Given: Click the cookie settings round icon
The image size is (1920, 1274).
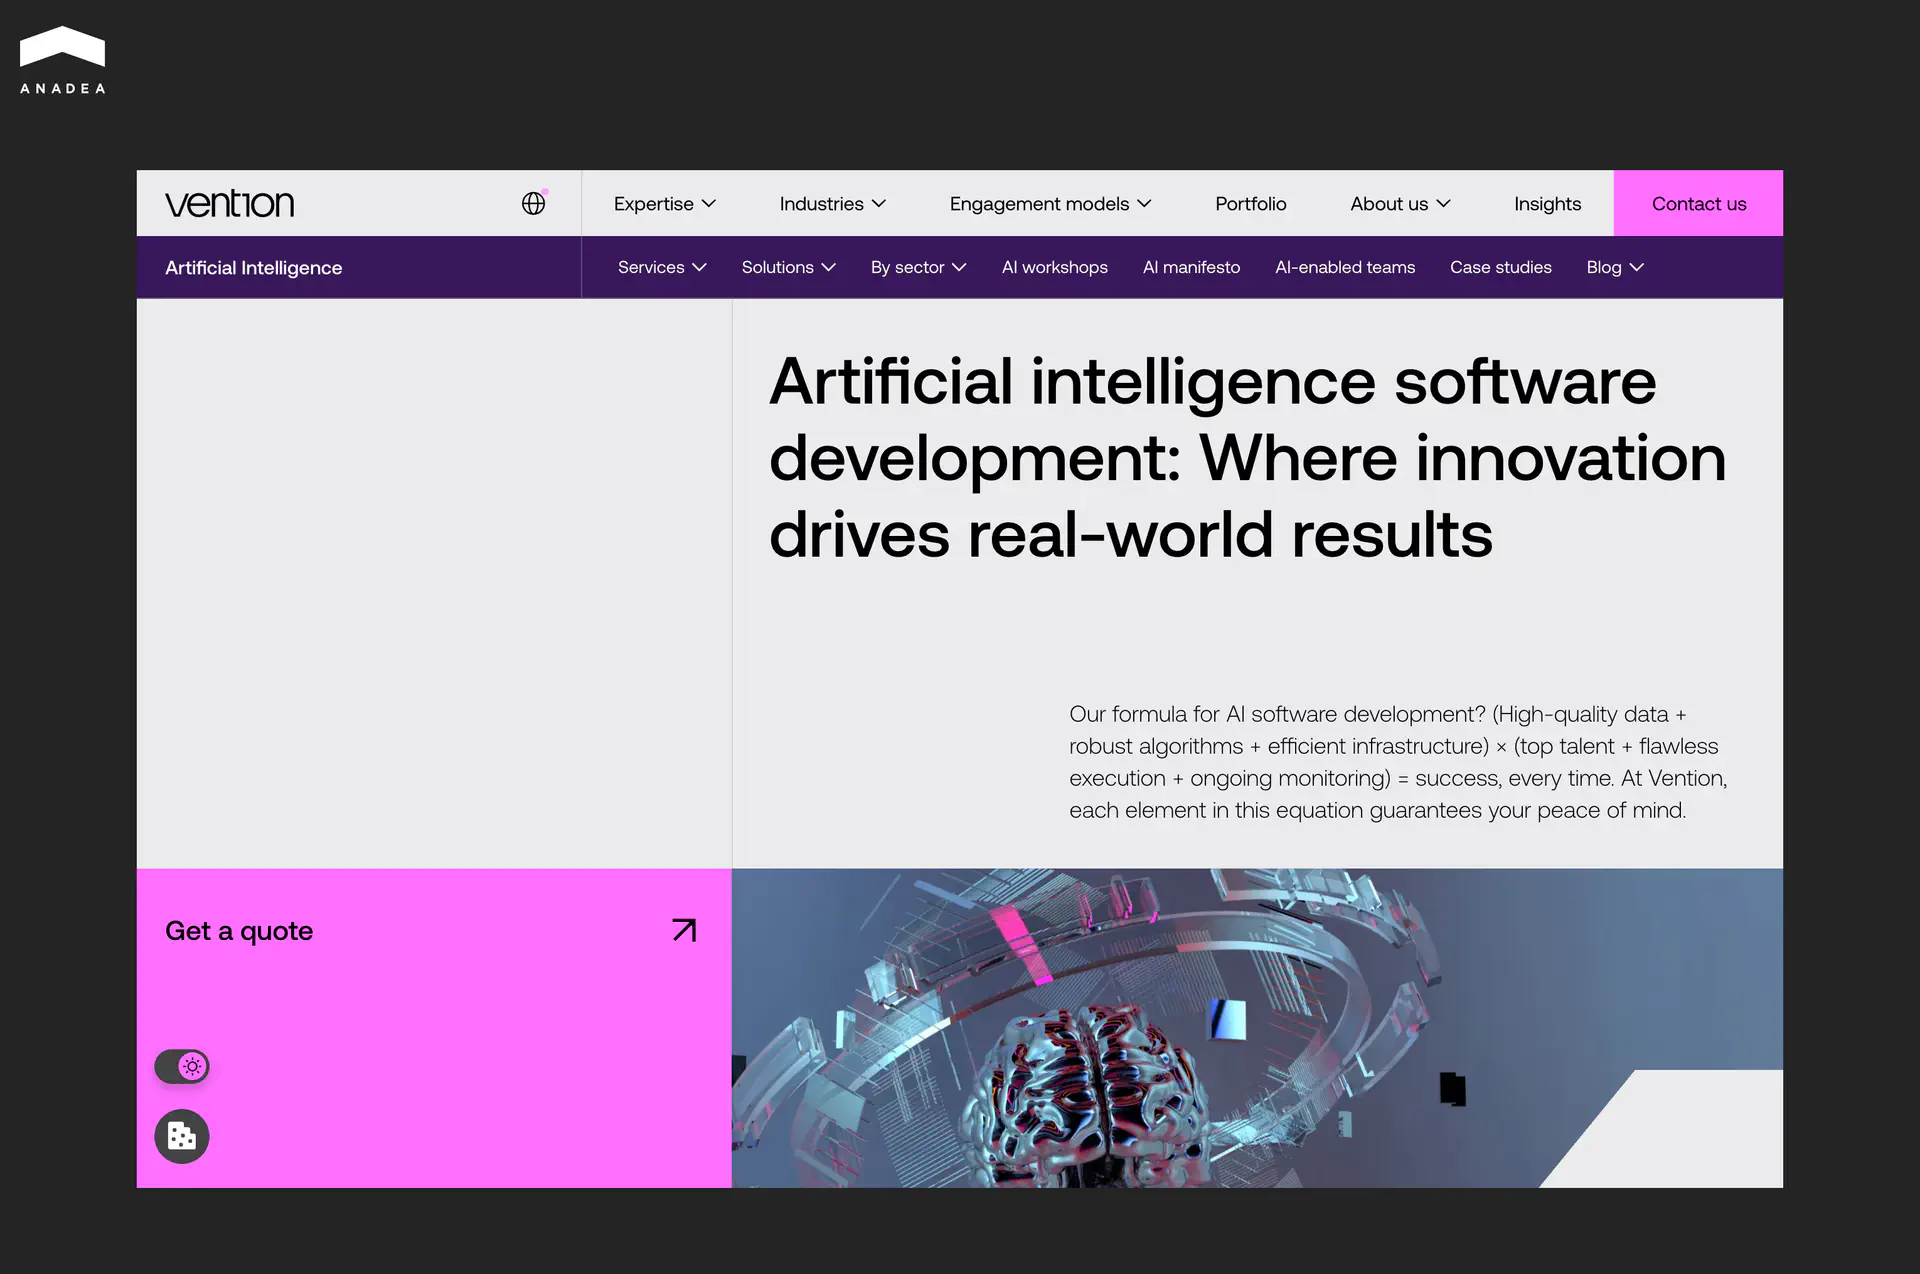Looking at the screenshot, I should 182,1136.
